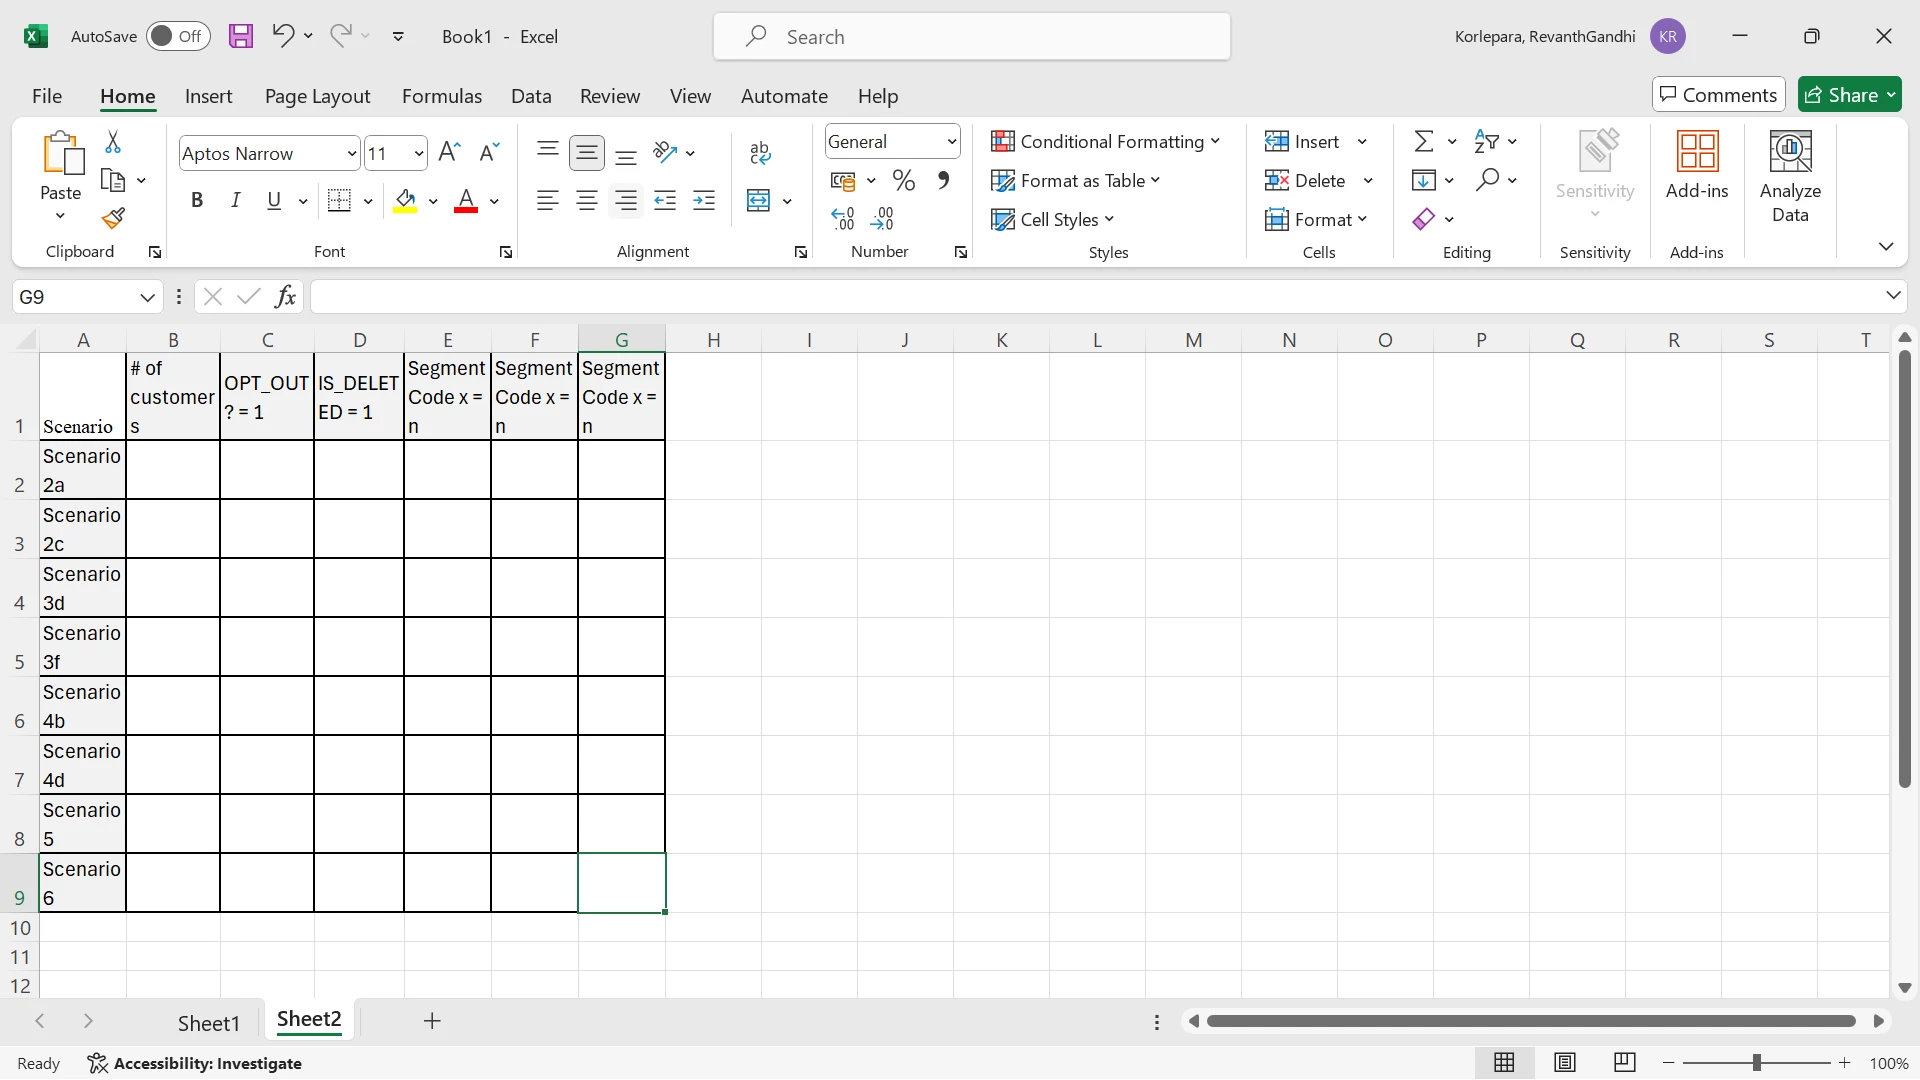The height and width of the screenshot is (1080, 1920).
Task: Click the AutoSum sigma icon
Action: click(1423, 142)
